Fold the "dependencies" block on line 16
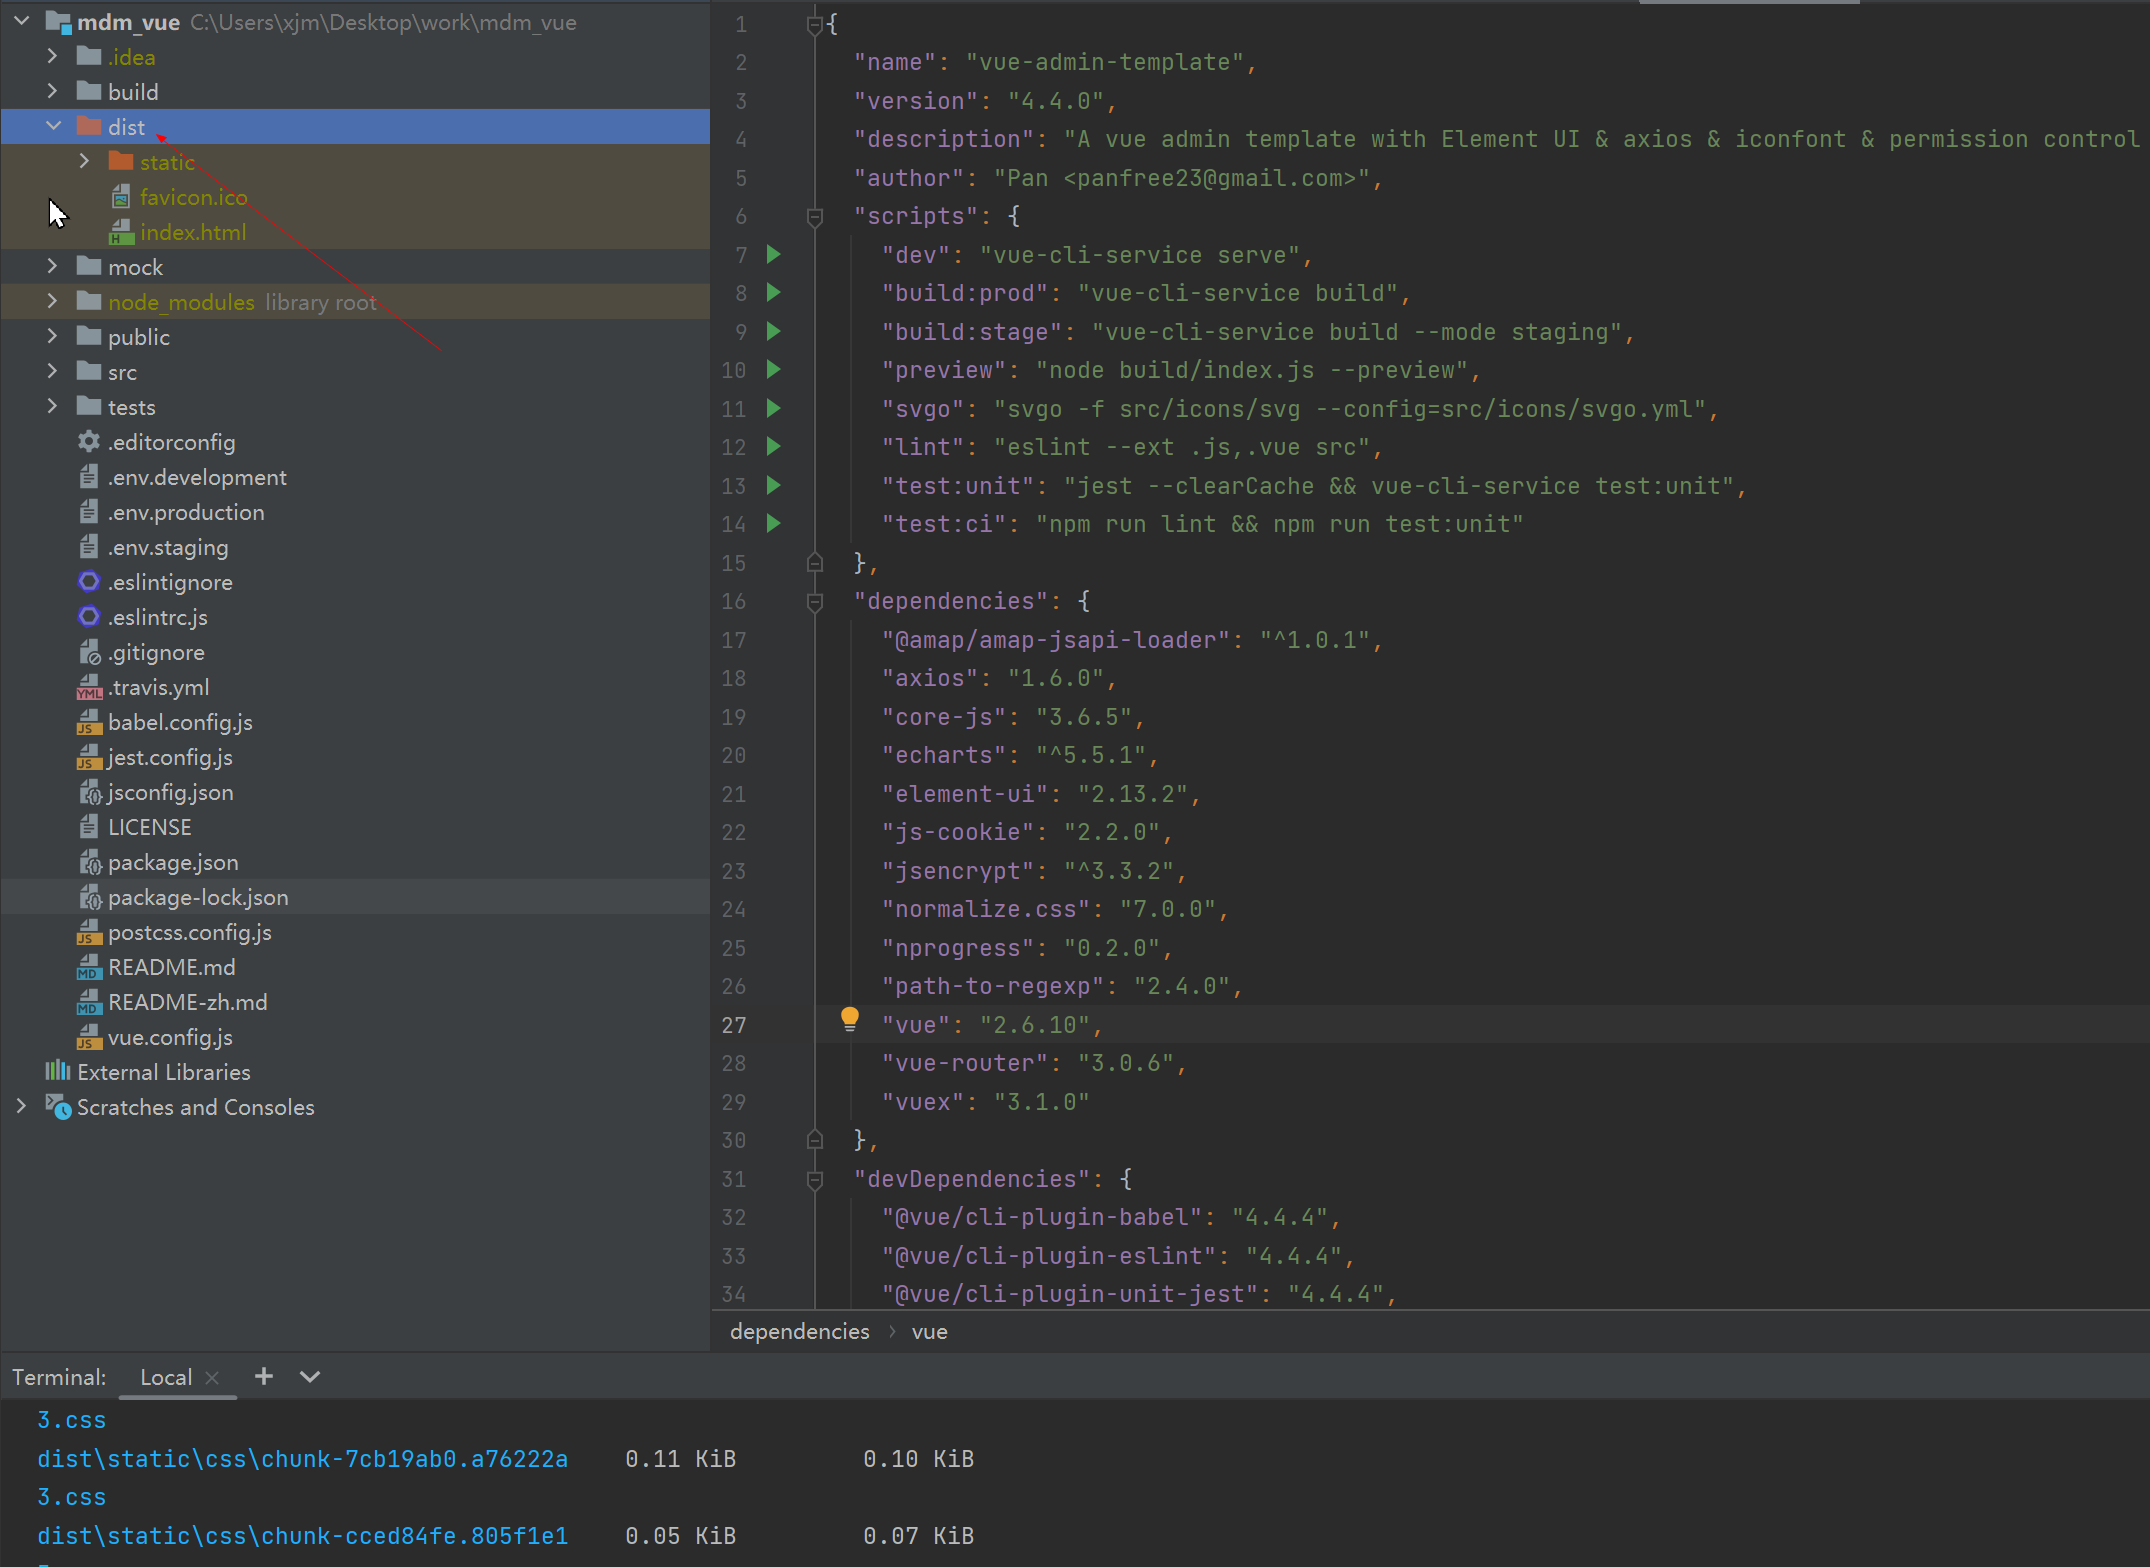This screenshot has height=1567, width=2150. pos(814,601)
